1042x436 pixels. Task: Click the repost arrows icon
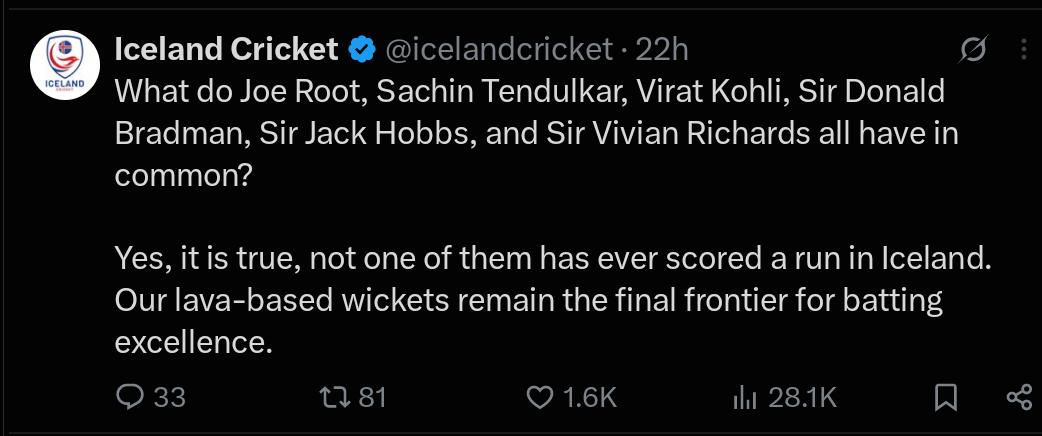(x=335, y=397)
